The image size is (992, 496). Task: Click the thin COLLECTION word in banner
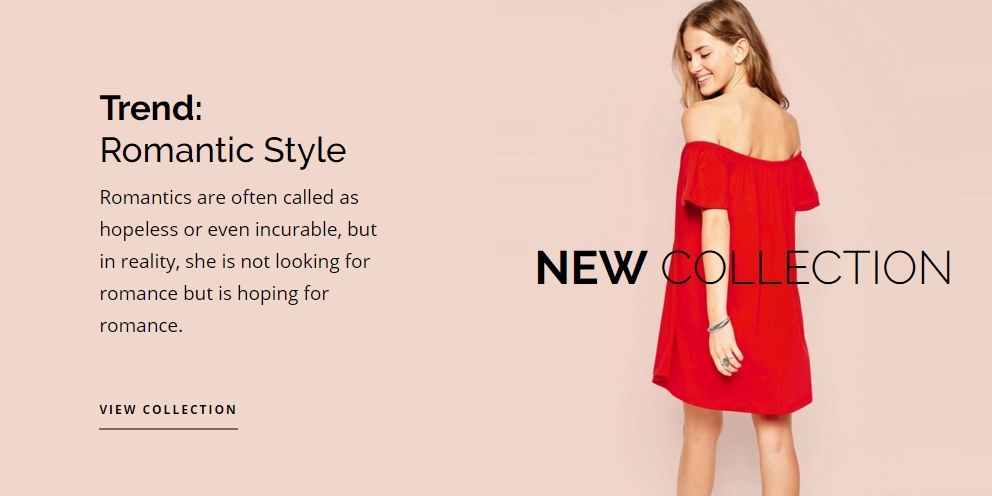click(x=806, y=268)
